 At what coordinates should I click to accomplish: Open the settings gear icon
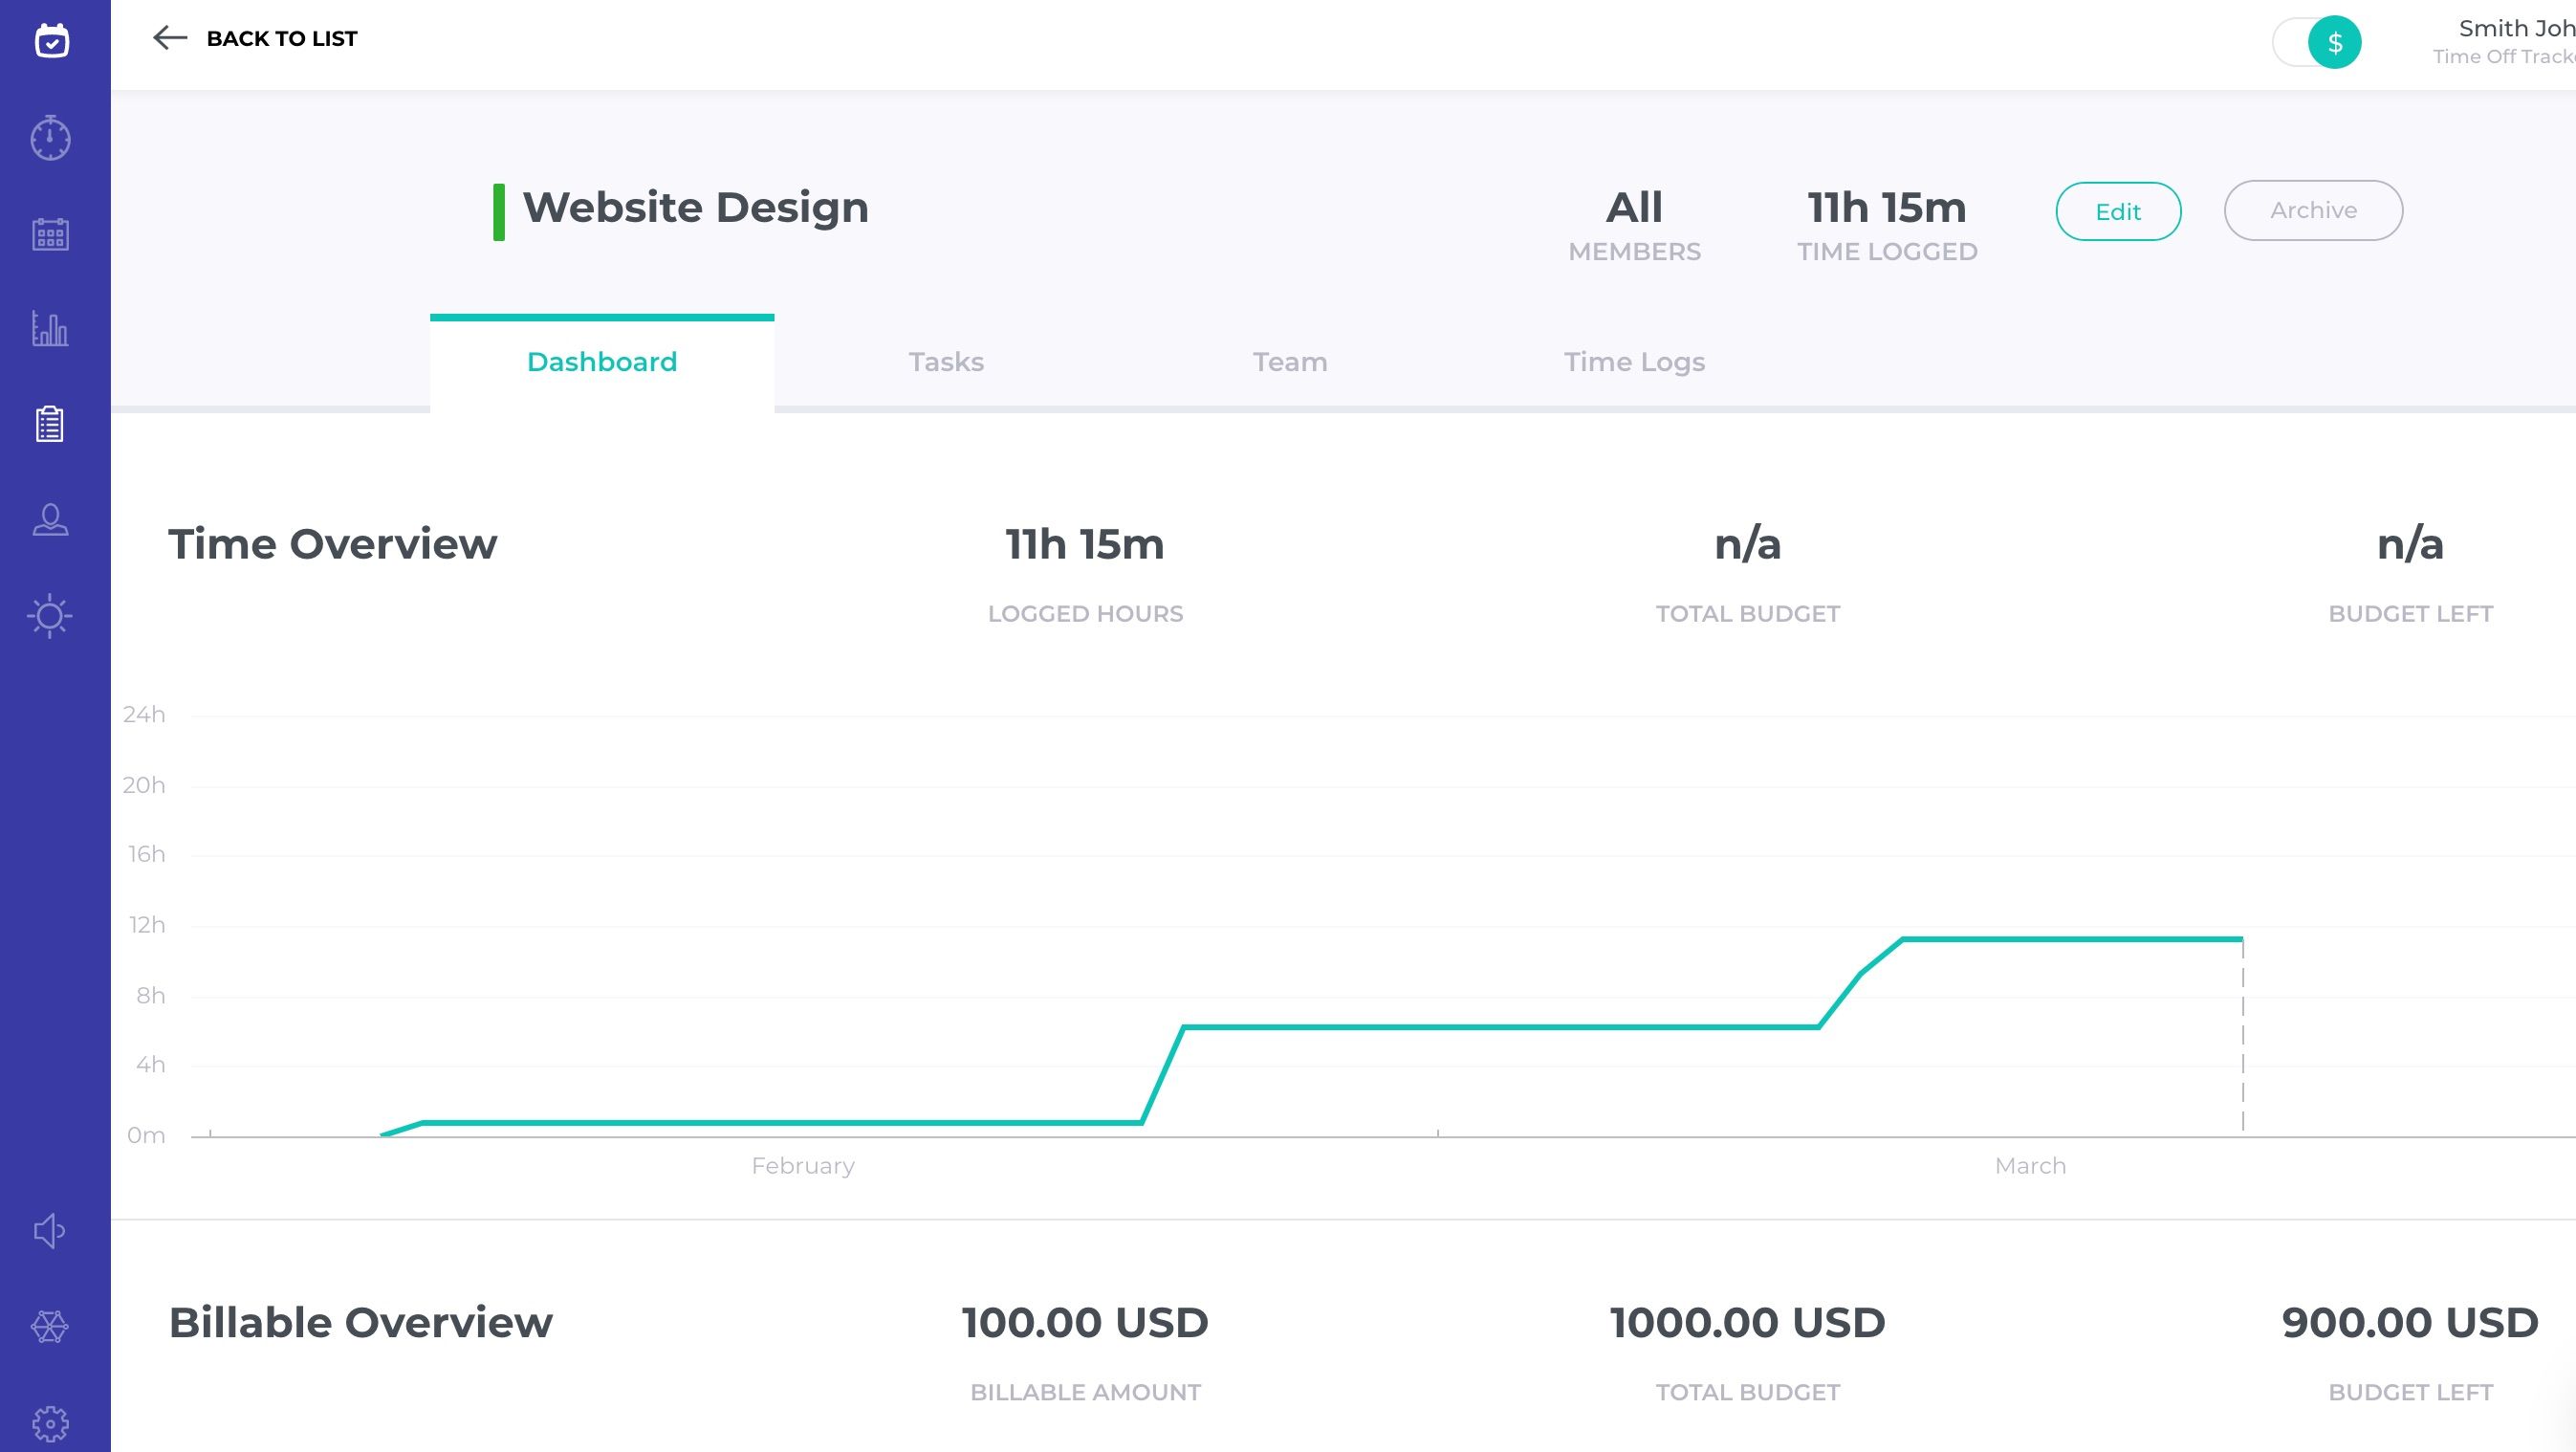pyautogui.click(x=50, y=1422)
